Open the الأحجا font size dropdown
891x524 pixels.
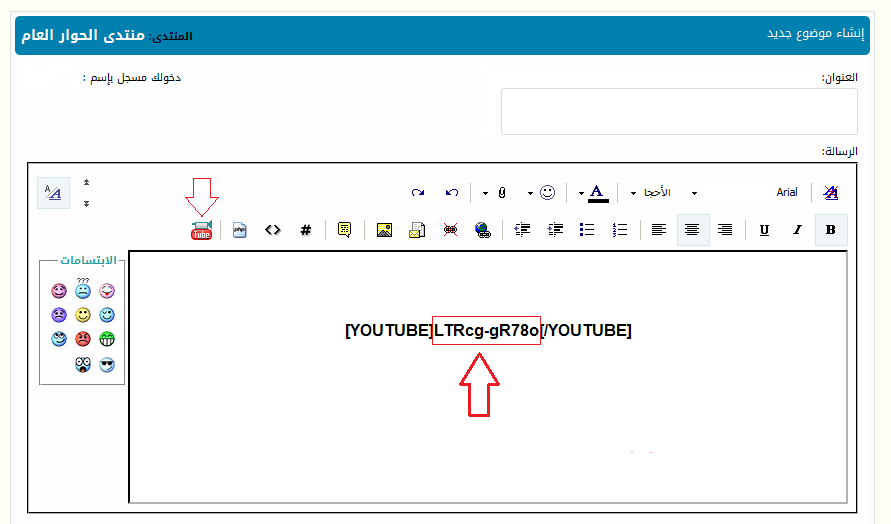pos(633,193)
